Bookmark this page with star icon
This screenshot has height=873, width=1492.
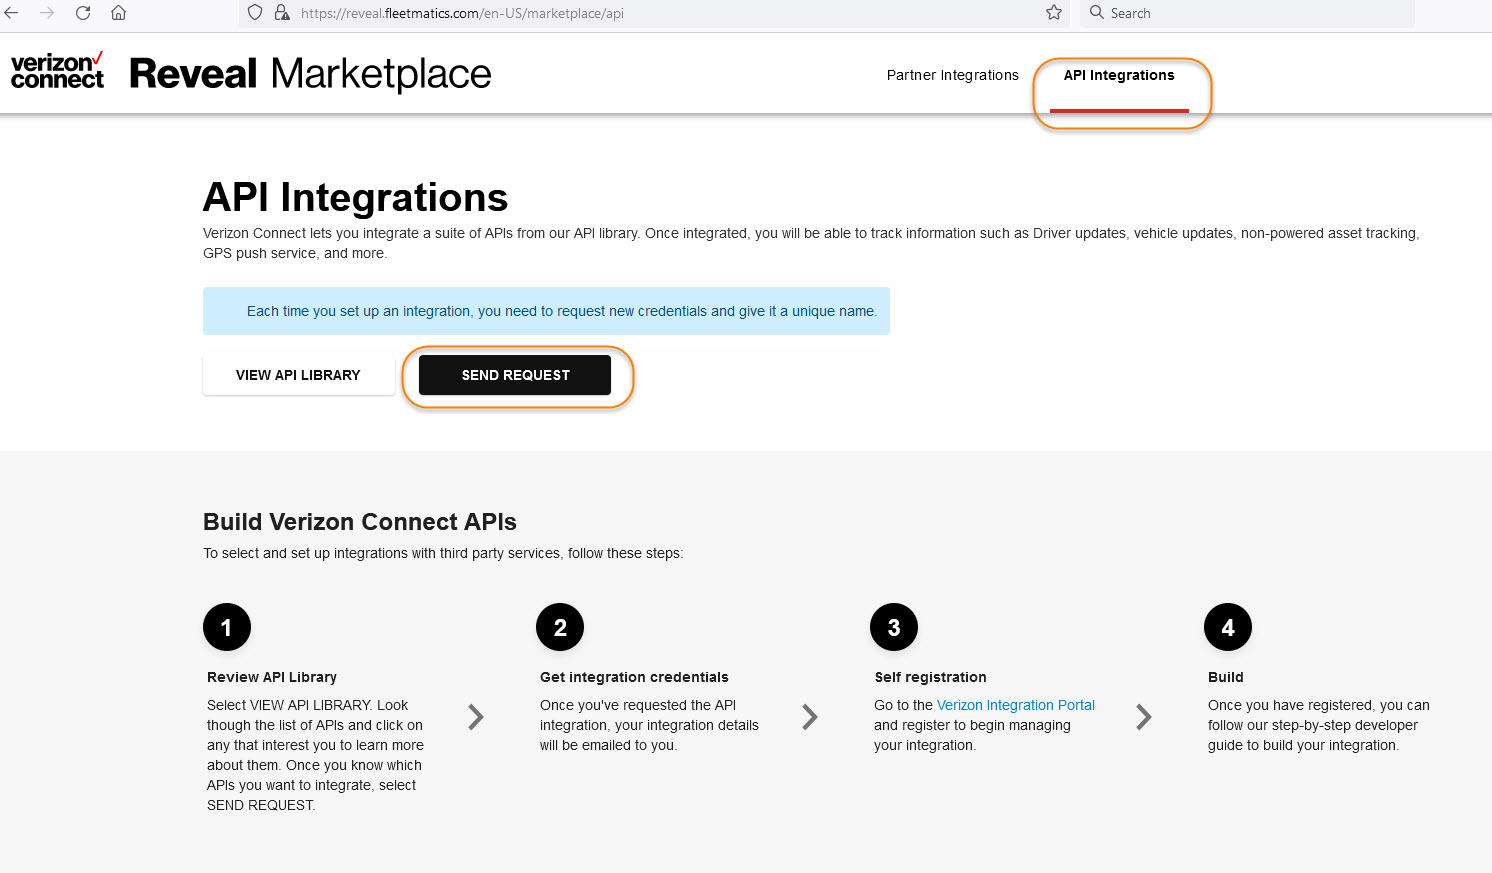pos(1054,13)
